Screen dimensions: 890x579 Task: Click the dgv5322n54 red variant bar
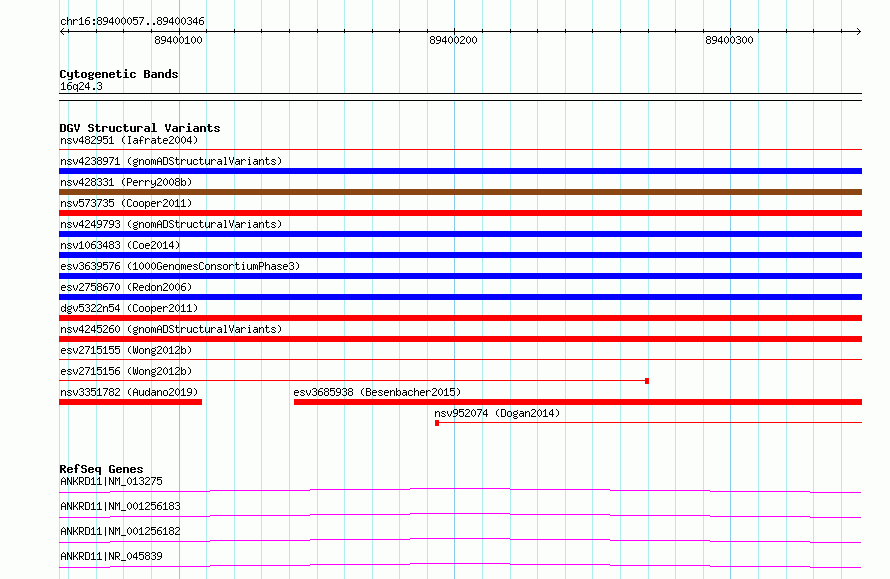[460, 318]
